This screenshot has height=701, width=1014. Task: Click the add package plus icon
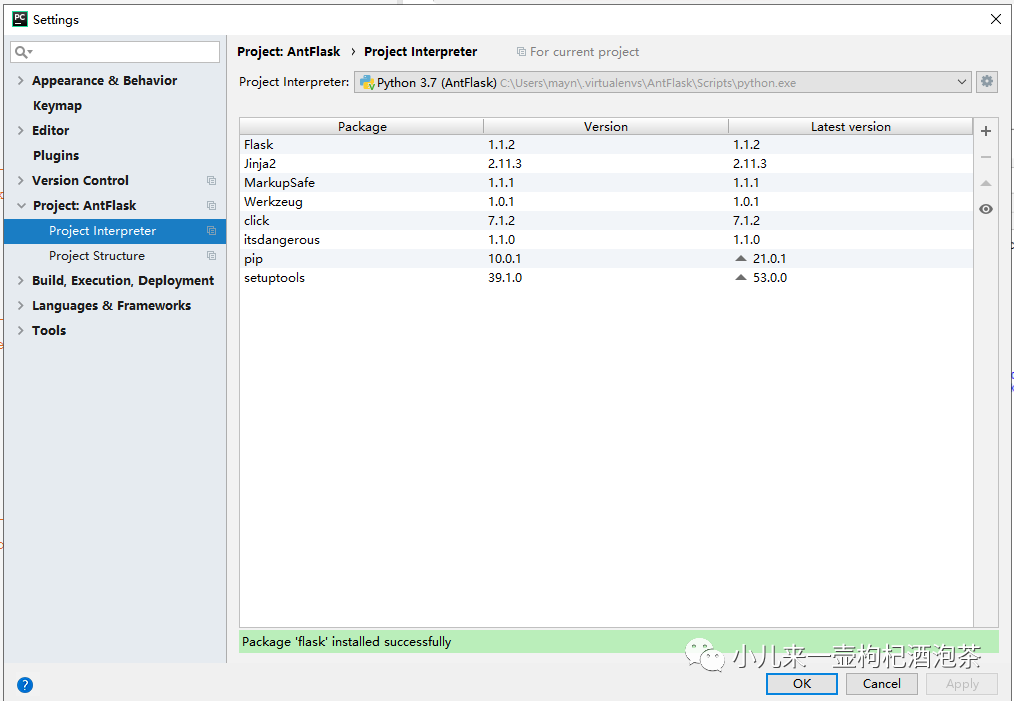[x=986, y=131]
